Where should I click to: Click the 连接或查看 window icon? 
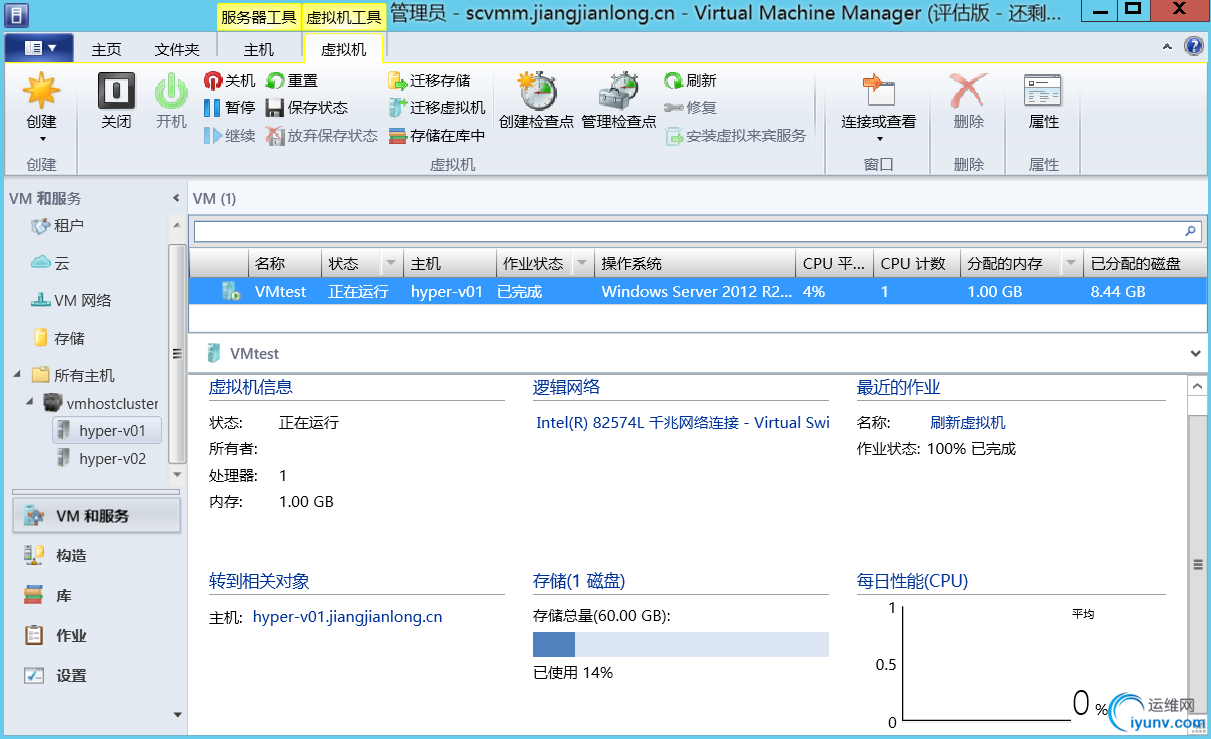coord(879,91)
